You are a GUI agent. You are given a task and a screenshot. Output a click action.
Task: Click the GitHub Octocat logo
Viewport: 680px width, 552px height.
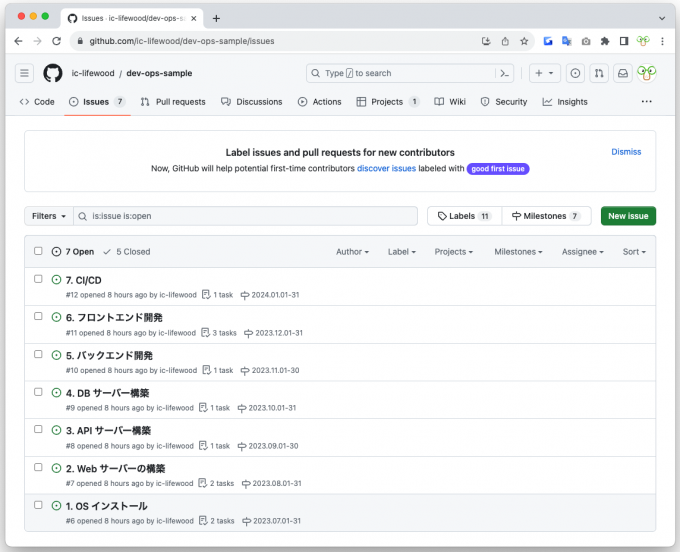(x=53, y=73)
